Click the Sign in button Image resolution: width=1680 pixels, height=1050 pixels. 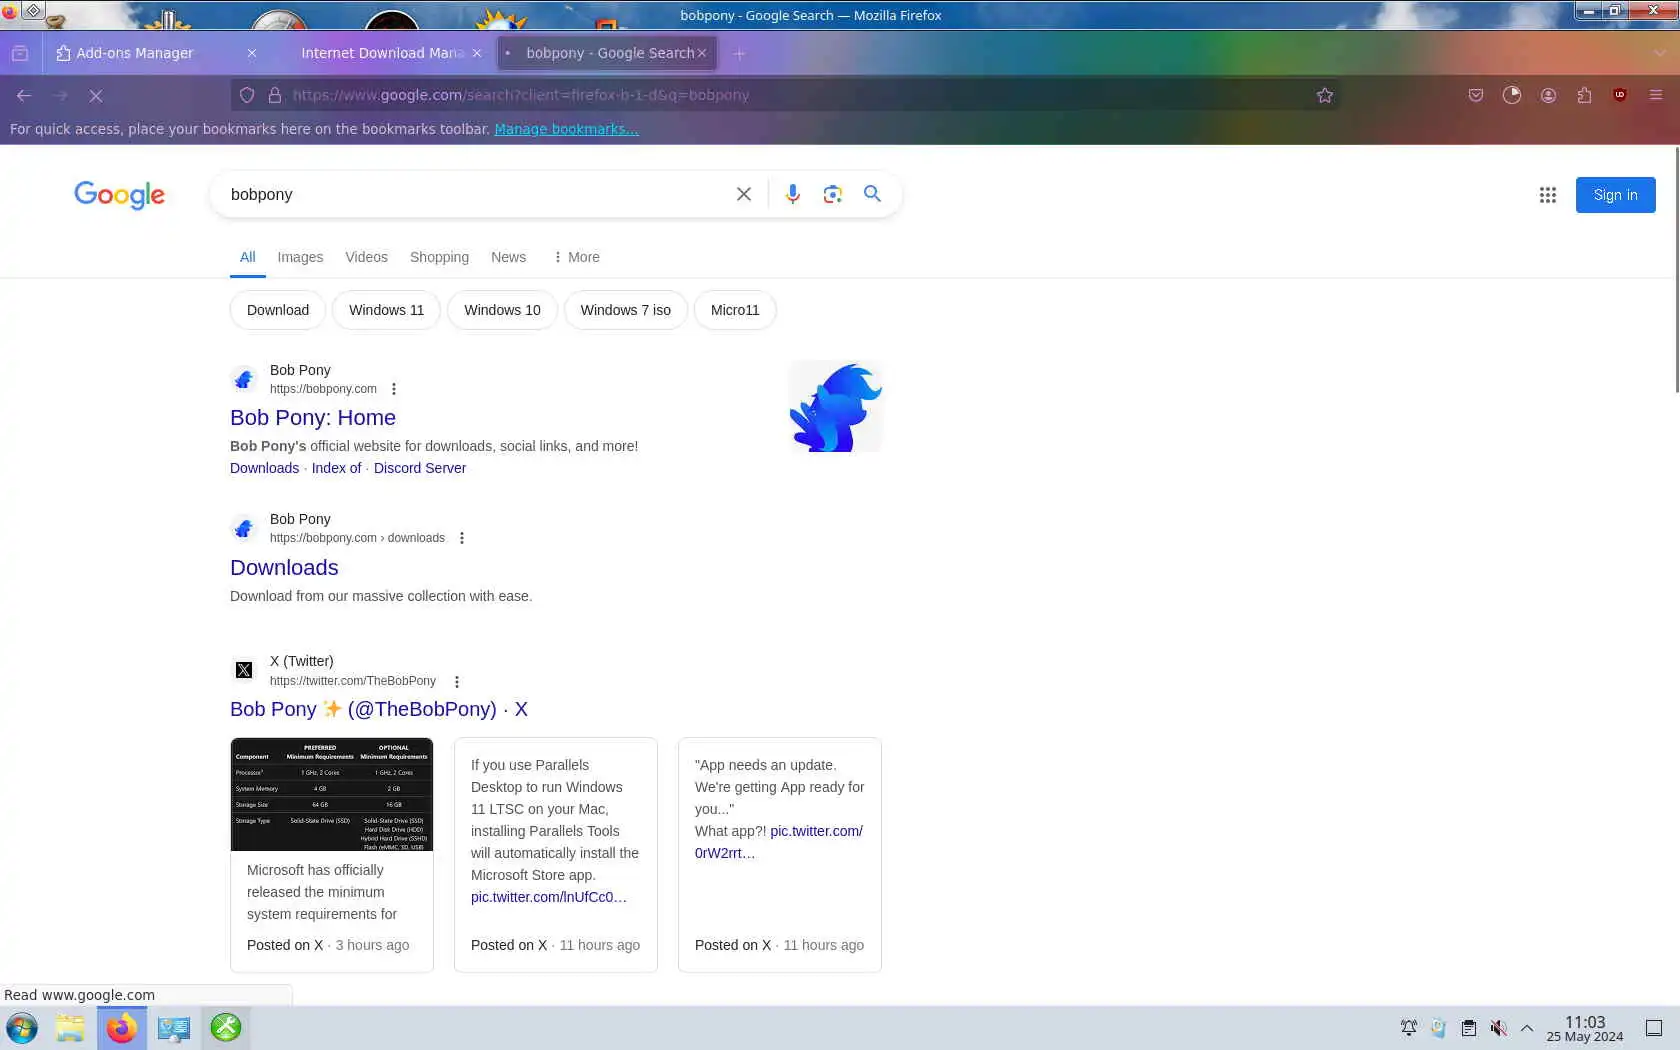[1615, 195]
